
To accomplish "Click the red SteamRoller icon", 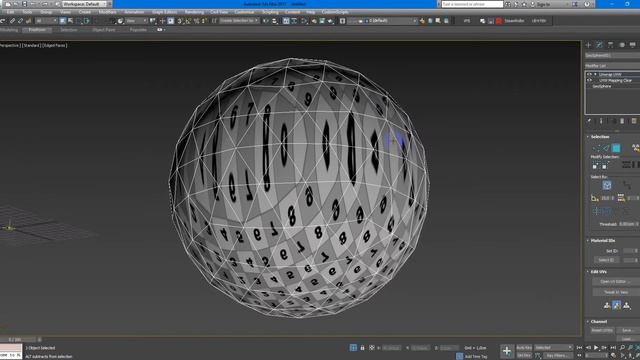I will coord(498,20).
